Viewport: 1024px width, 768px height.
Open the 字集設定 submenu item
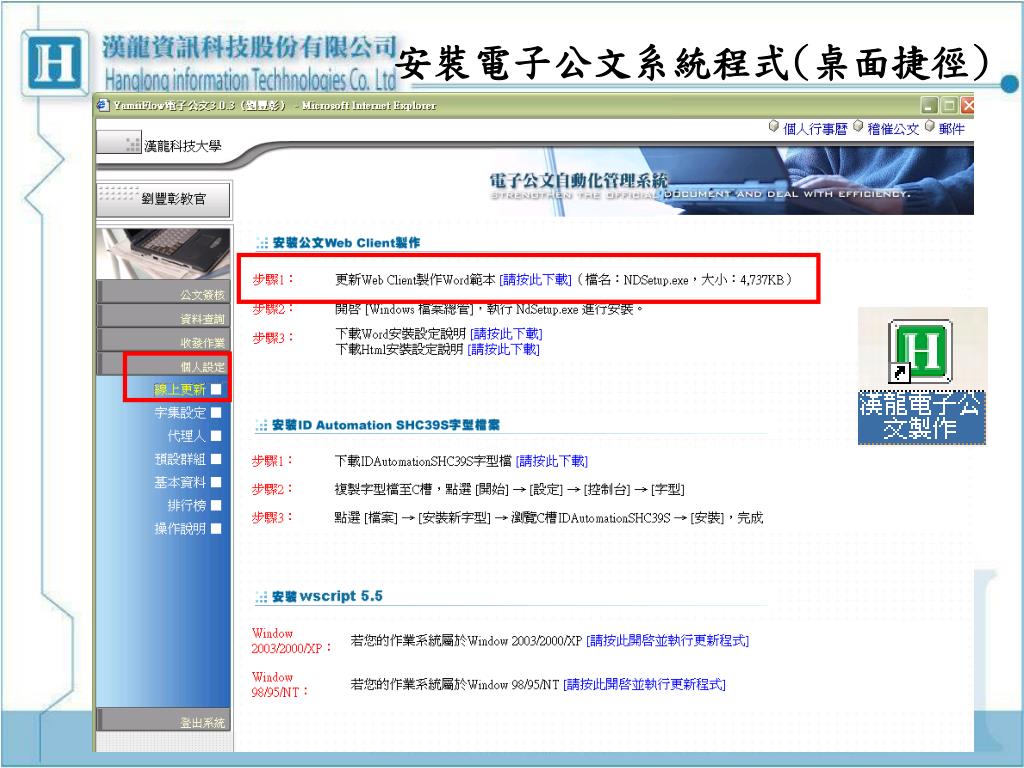(180, 413)
